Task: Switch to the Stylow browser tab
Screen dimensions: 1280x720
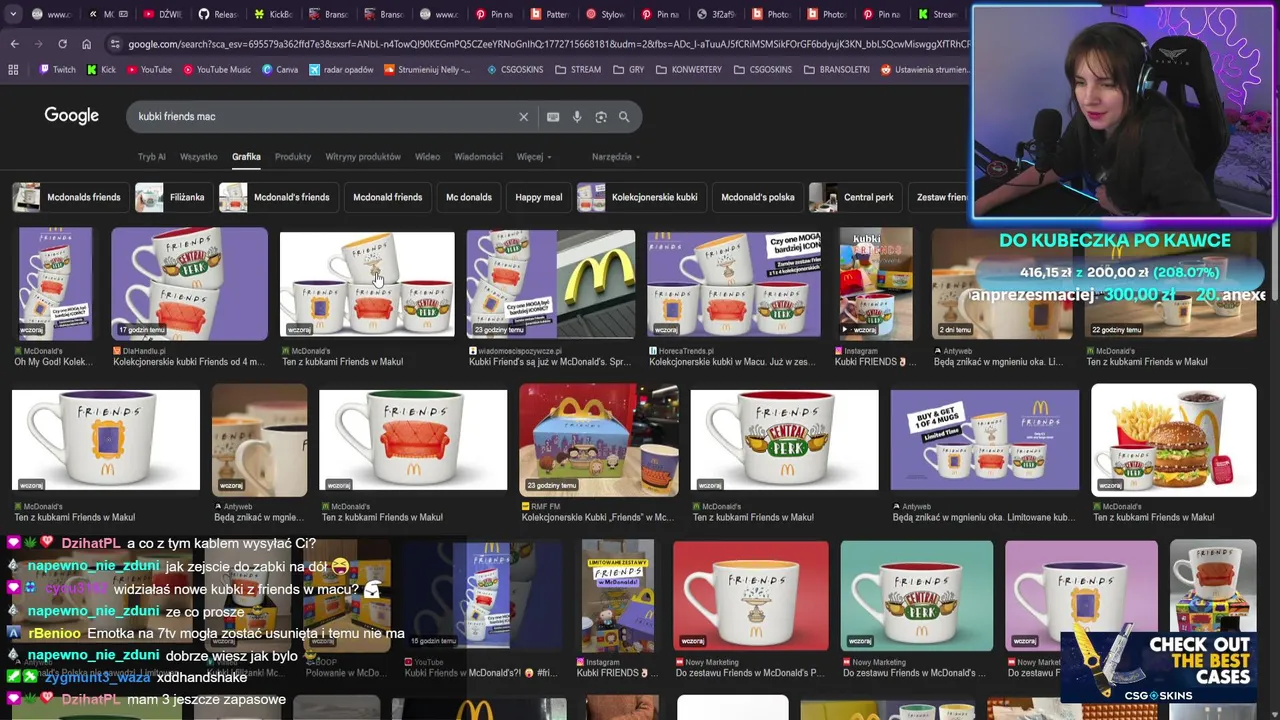Action: [605, 14]
